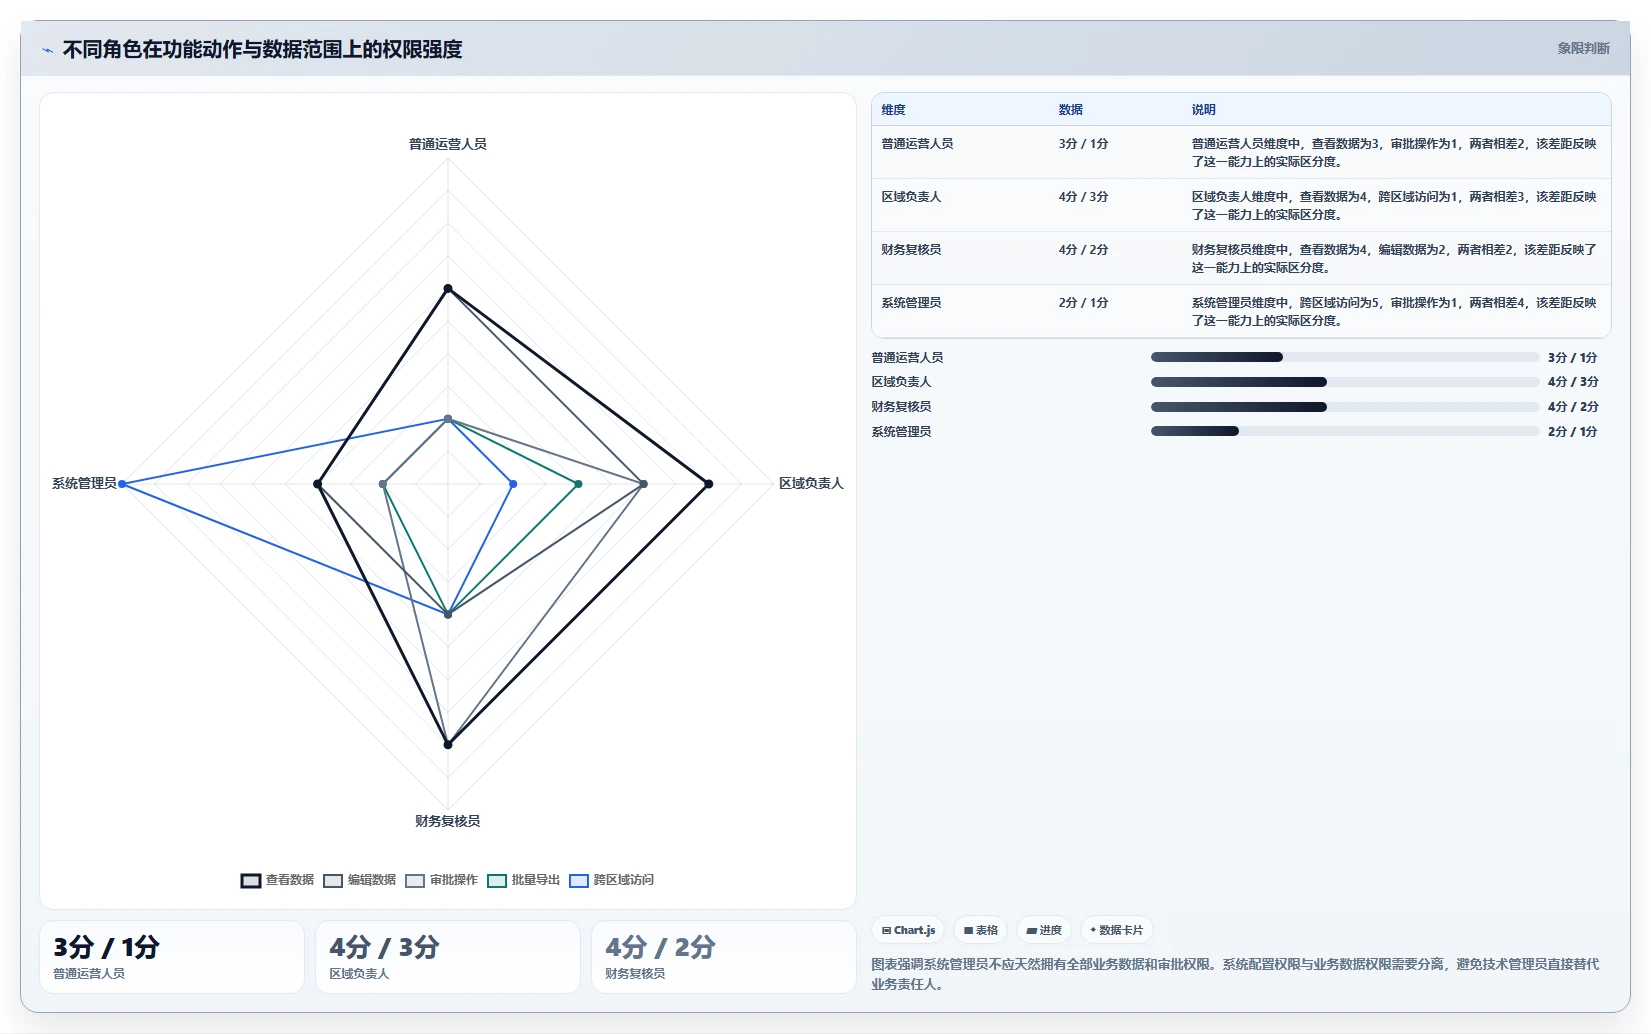Select the 区域负责人 table row name

[x=911, y=197]
